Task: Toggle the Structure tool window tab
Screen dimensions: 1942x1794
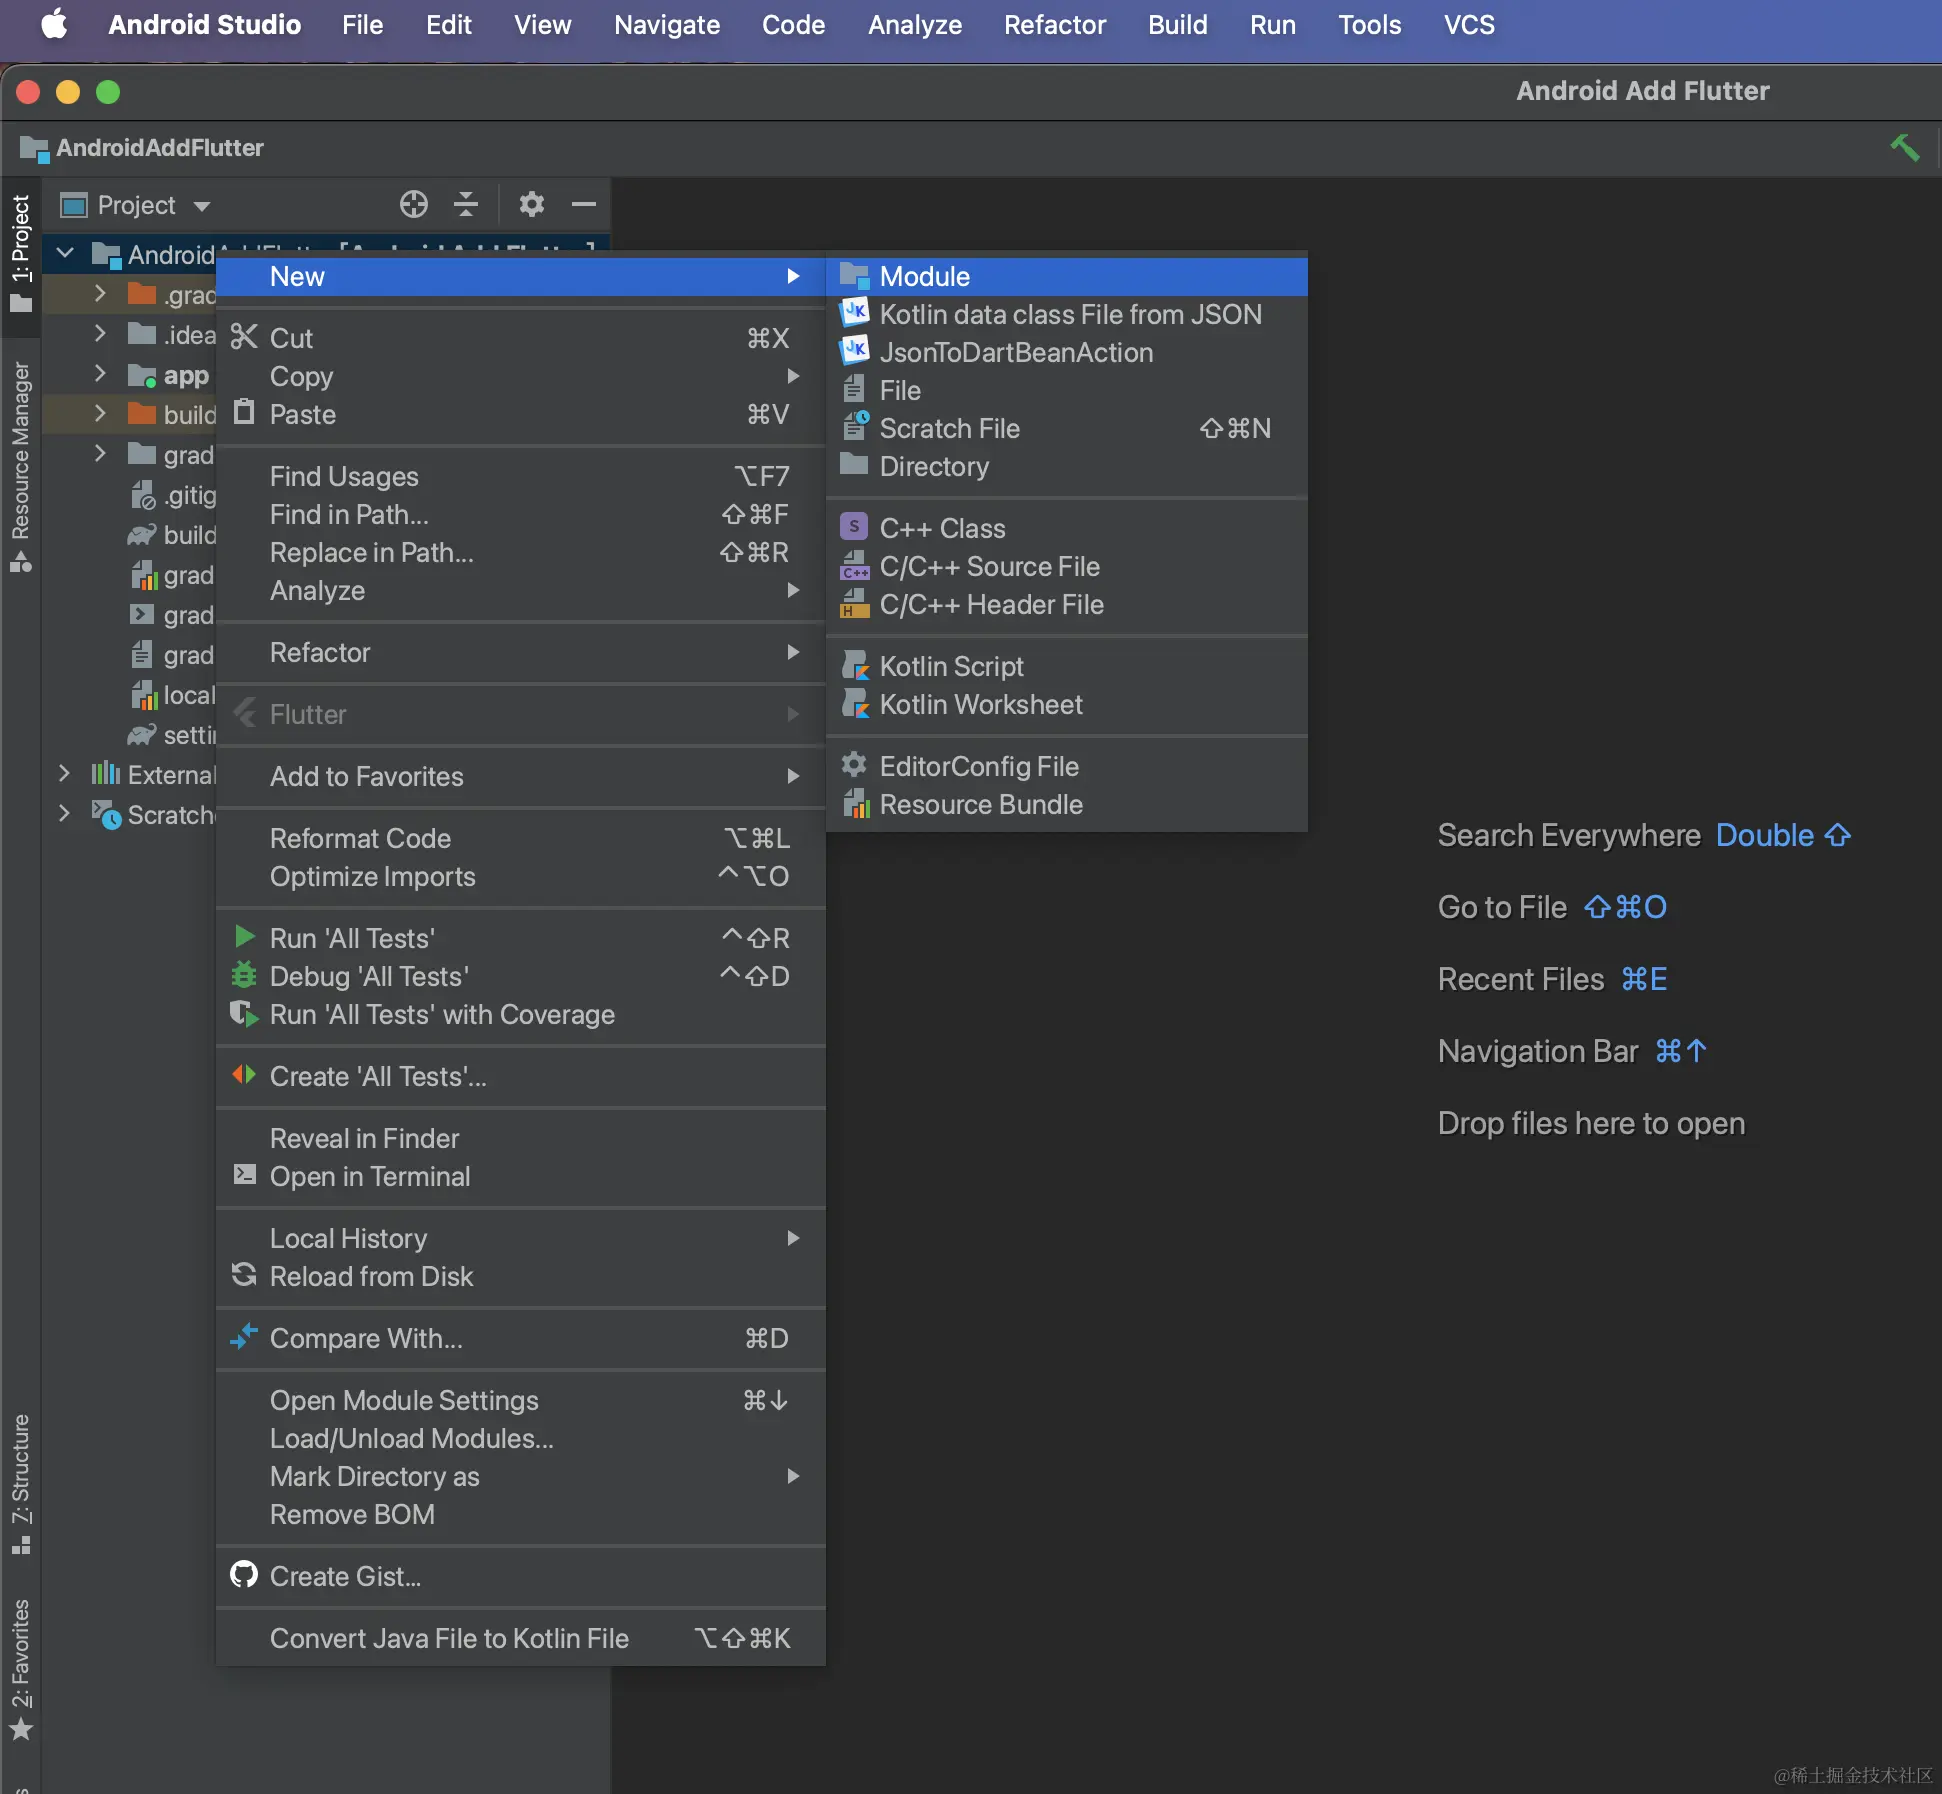Action: [x=20, y=1483]
